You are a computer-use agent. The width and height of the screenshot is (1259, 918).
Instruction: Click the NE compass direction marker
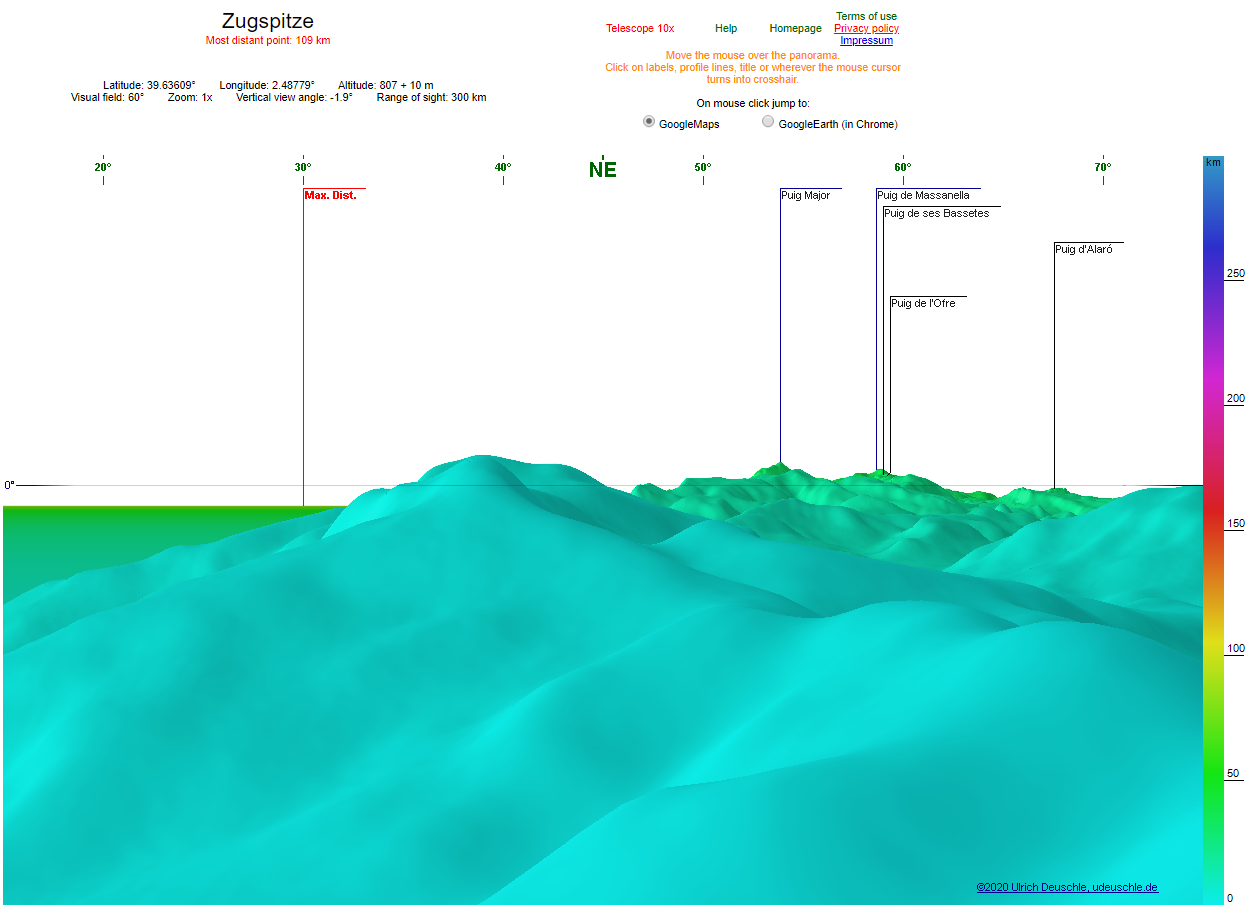pos(602,170)
